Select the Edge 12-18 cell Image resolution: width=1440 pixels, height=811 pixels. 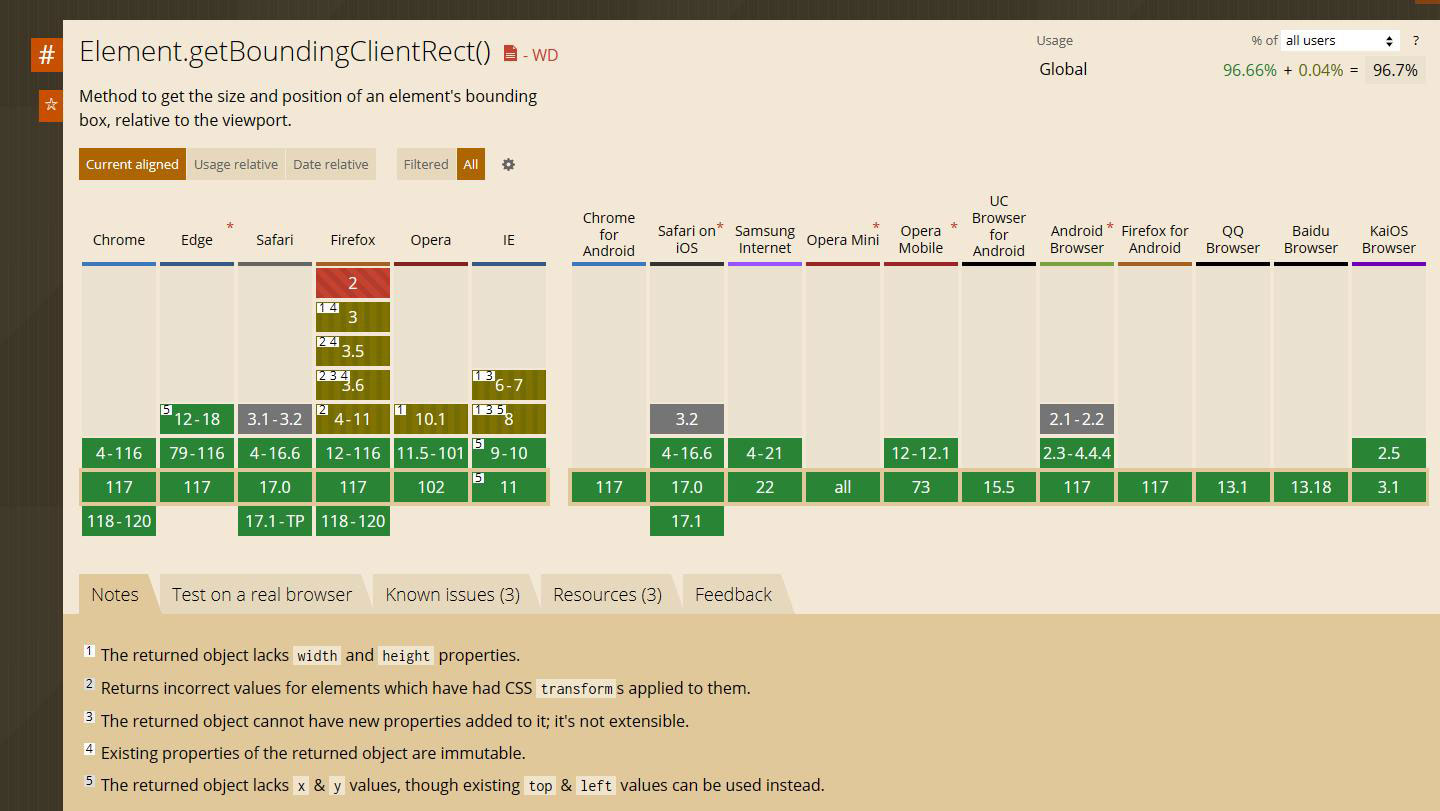click(x=197, y=419)
